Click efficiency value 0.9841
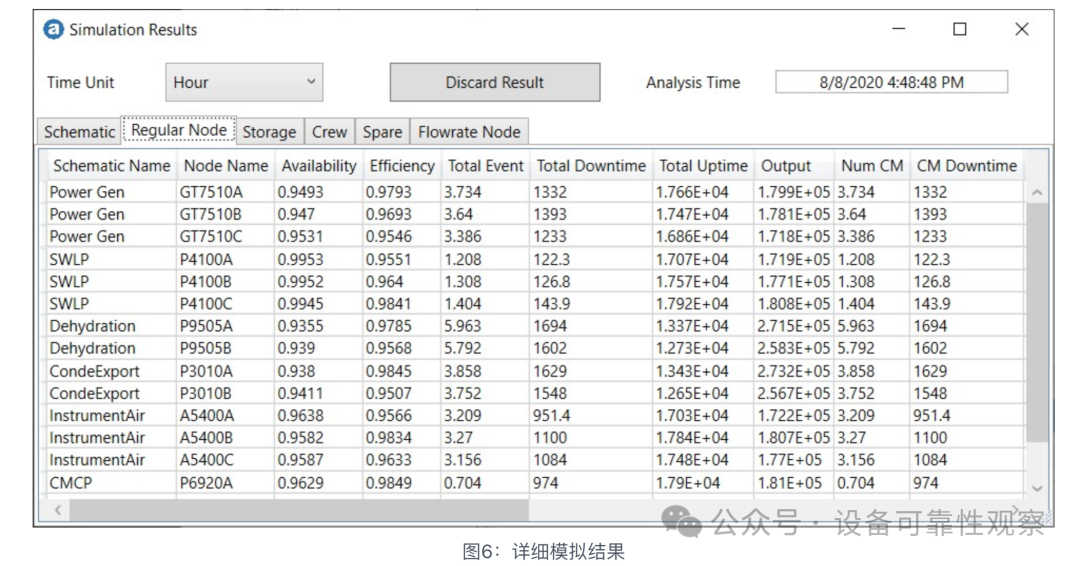The height and width of the screenshot is (566, 1080). [x=388, y=304]
